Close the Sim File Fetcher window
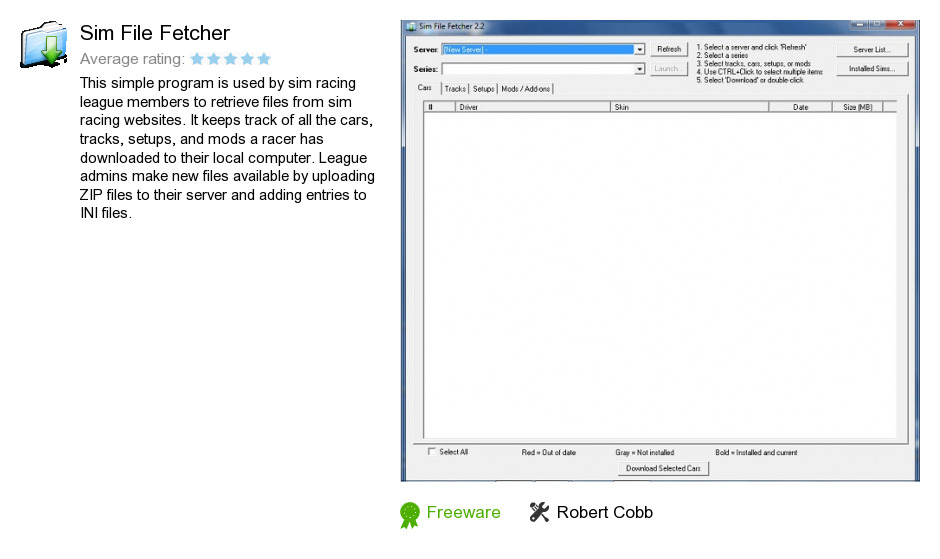This screenshot has width=940, height=559. tap(901, 25)
